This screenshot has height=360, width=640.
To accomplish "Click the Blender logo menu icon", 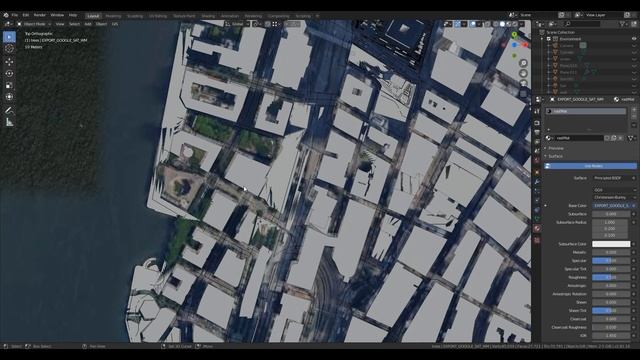I will point(6,15).
